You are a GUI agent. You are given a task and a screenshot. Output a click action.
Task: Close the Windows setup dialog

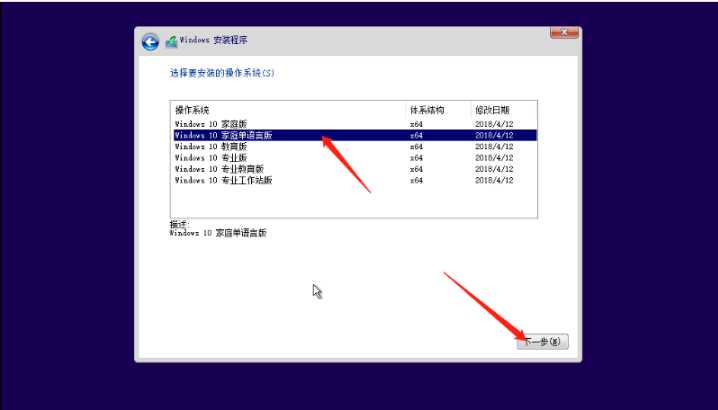click(x=564, y=33)
